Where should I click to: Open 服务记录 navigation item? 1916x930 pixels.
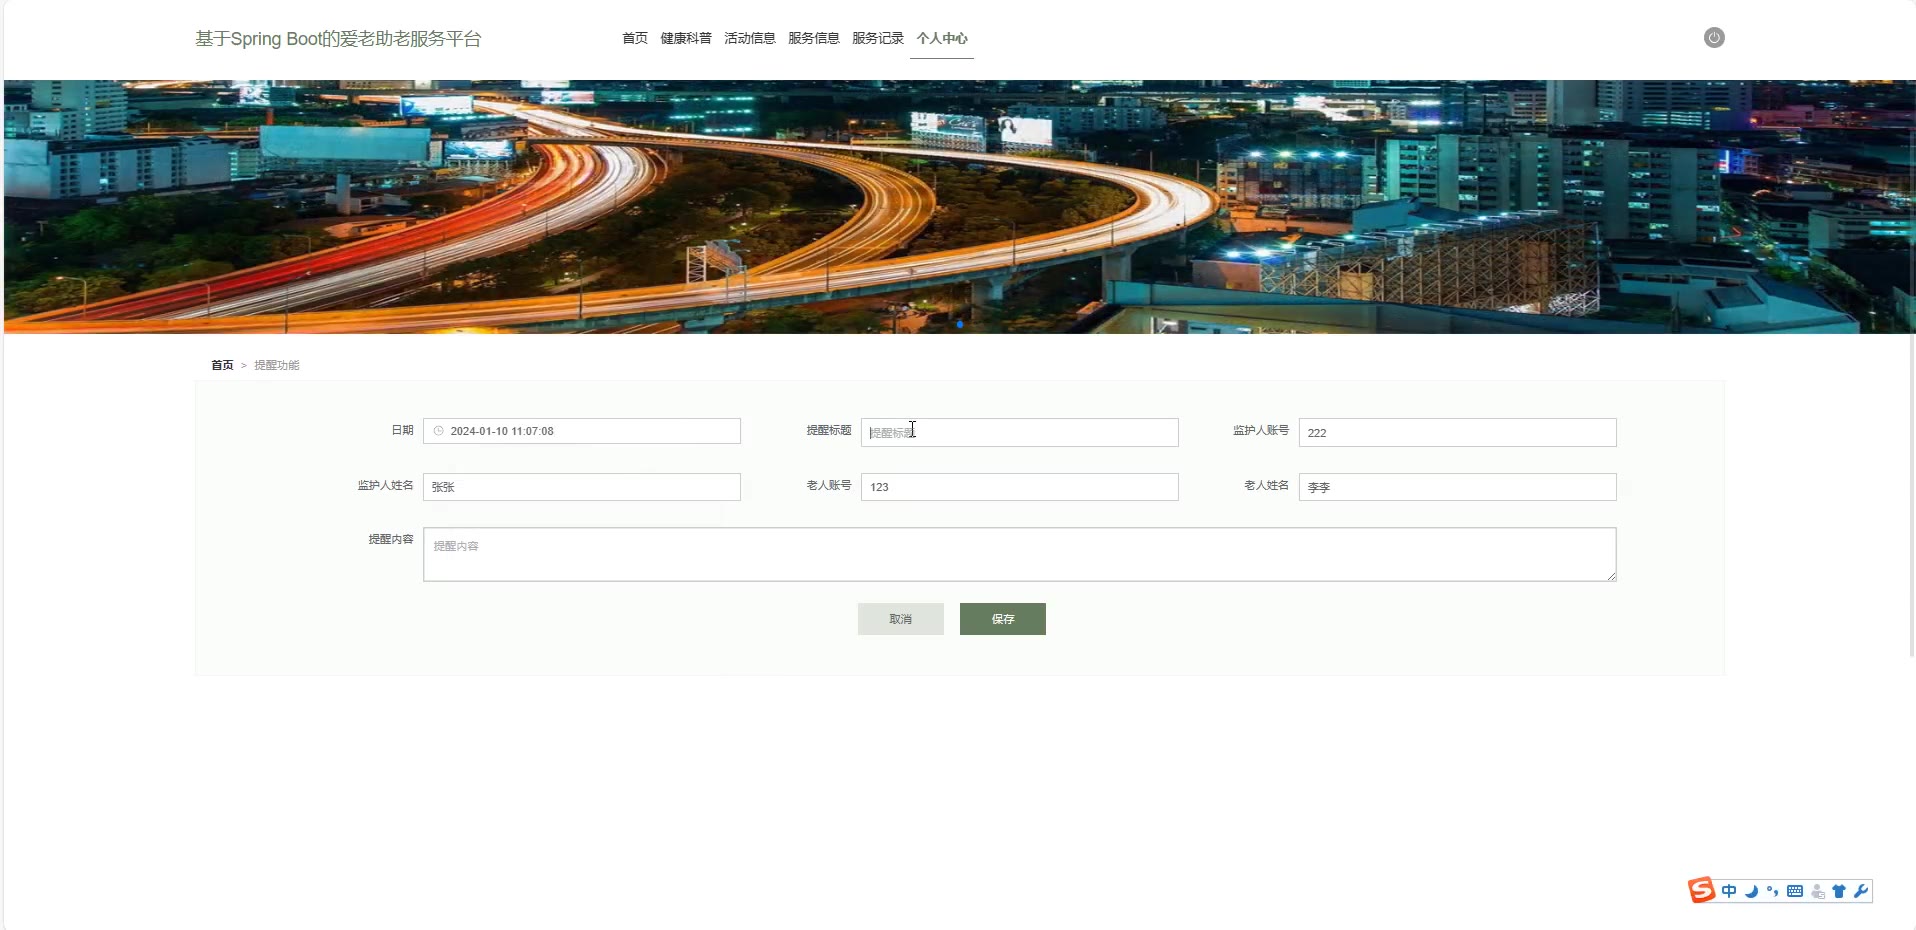pos(878,38)
